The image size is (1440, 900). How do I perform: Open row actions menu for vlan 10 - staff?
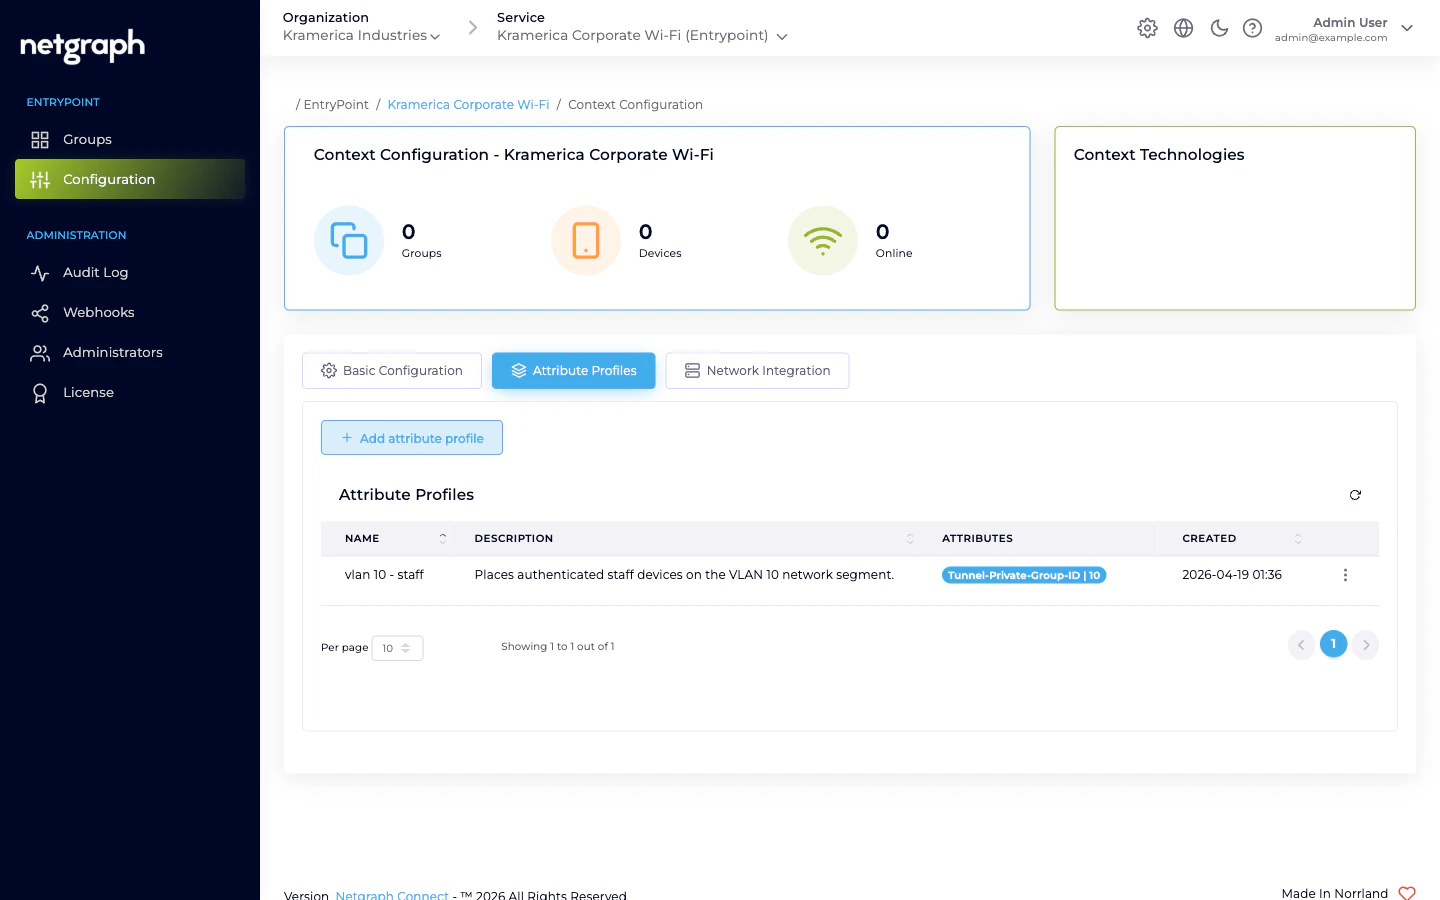point(1345,575)
